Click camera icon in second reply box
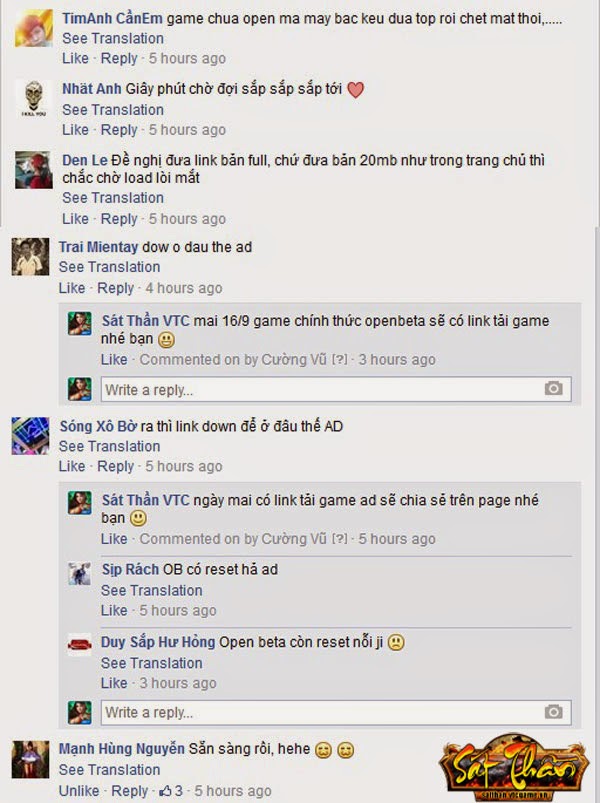 coord(553,711)
